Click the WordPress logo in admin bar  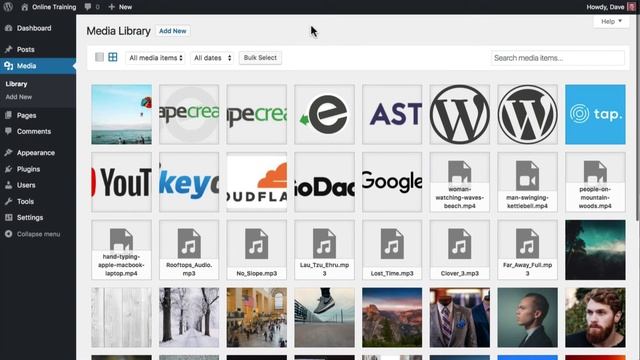click(8, 7)
